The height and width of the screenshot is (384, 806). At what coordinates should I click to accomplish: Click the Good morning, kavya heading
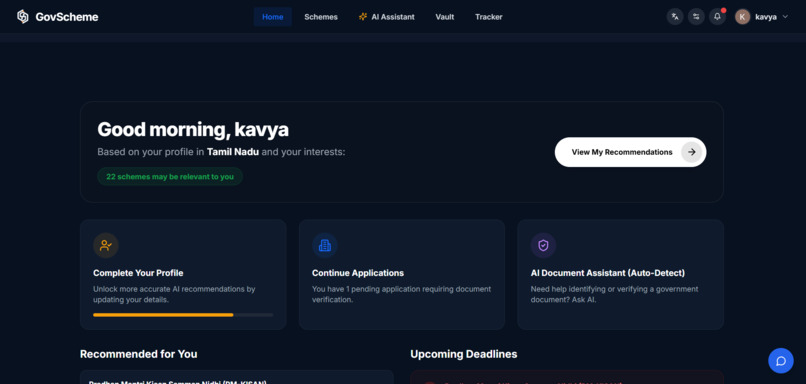click(193, 130)
